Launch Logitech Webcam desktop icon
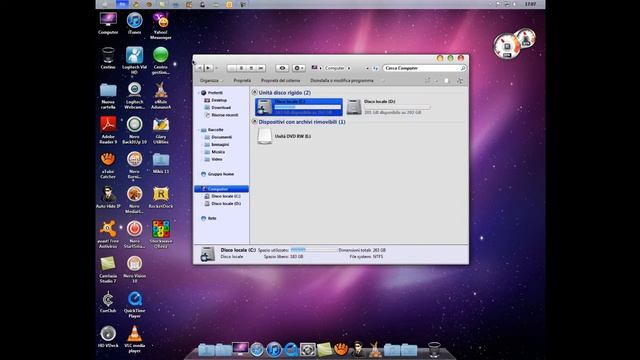The width and height of the screenshot is (640, 360). point(134,96)
